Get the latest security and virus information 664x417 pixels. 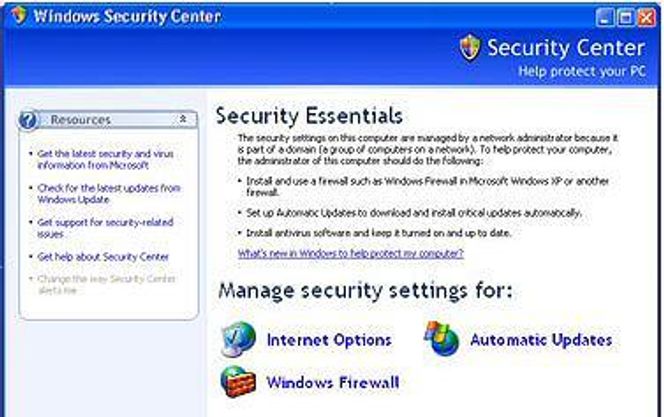click(105, 159)
